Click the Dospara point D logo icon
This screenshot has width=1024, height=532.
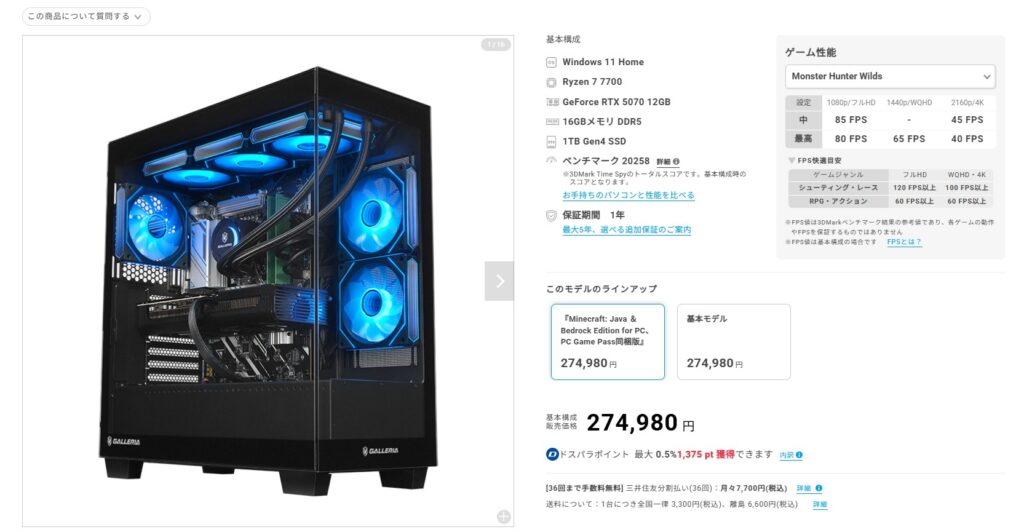(x=552, y=454)
